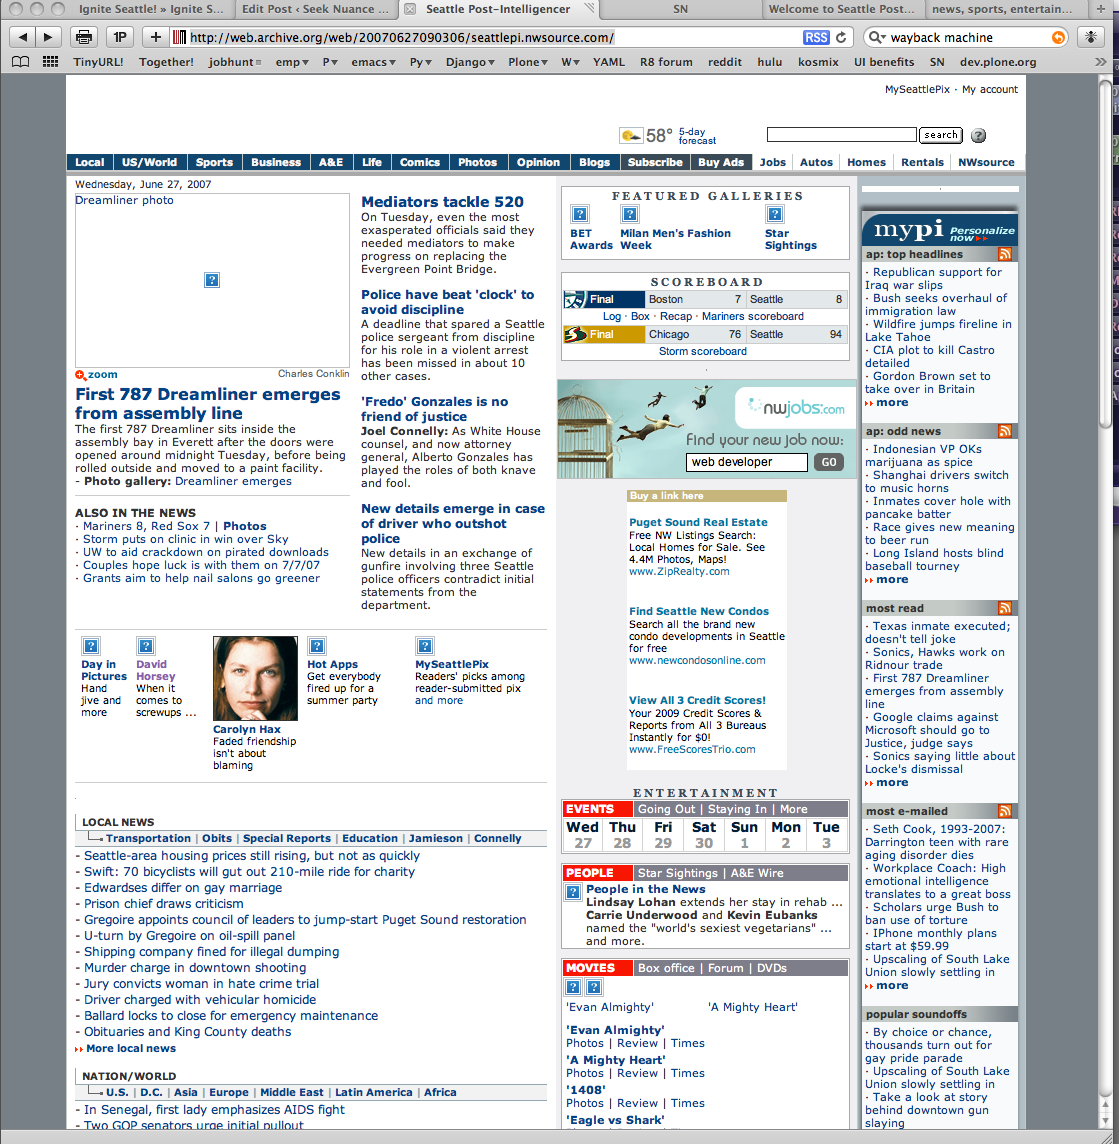Click the zoom magnifier under Dreamliner photo
Image resolution: width=1119 pixels, height=1144 pixels.
[x=81, y=375]
